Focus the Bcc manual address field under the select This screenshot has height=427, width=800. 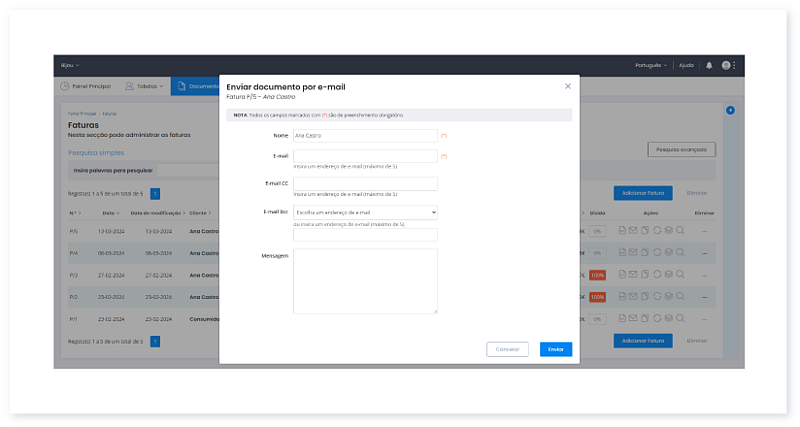(x=365, y=235)
